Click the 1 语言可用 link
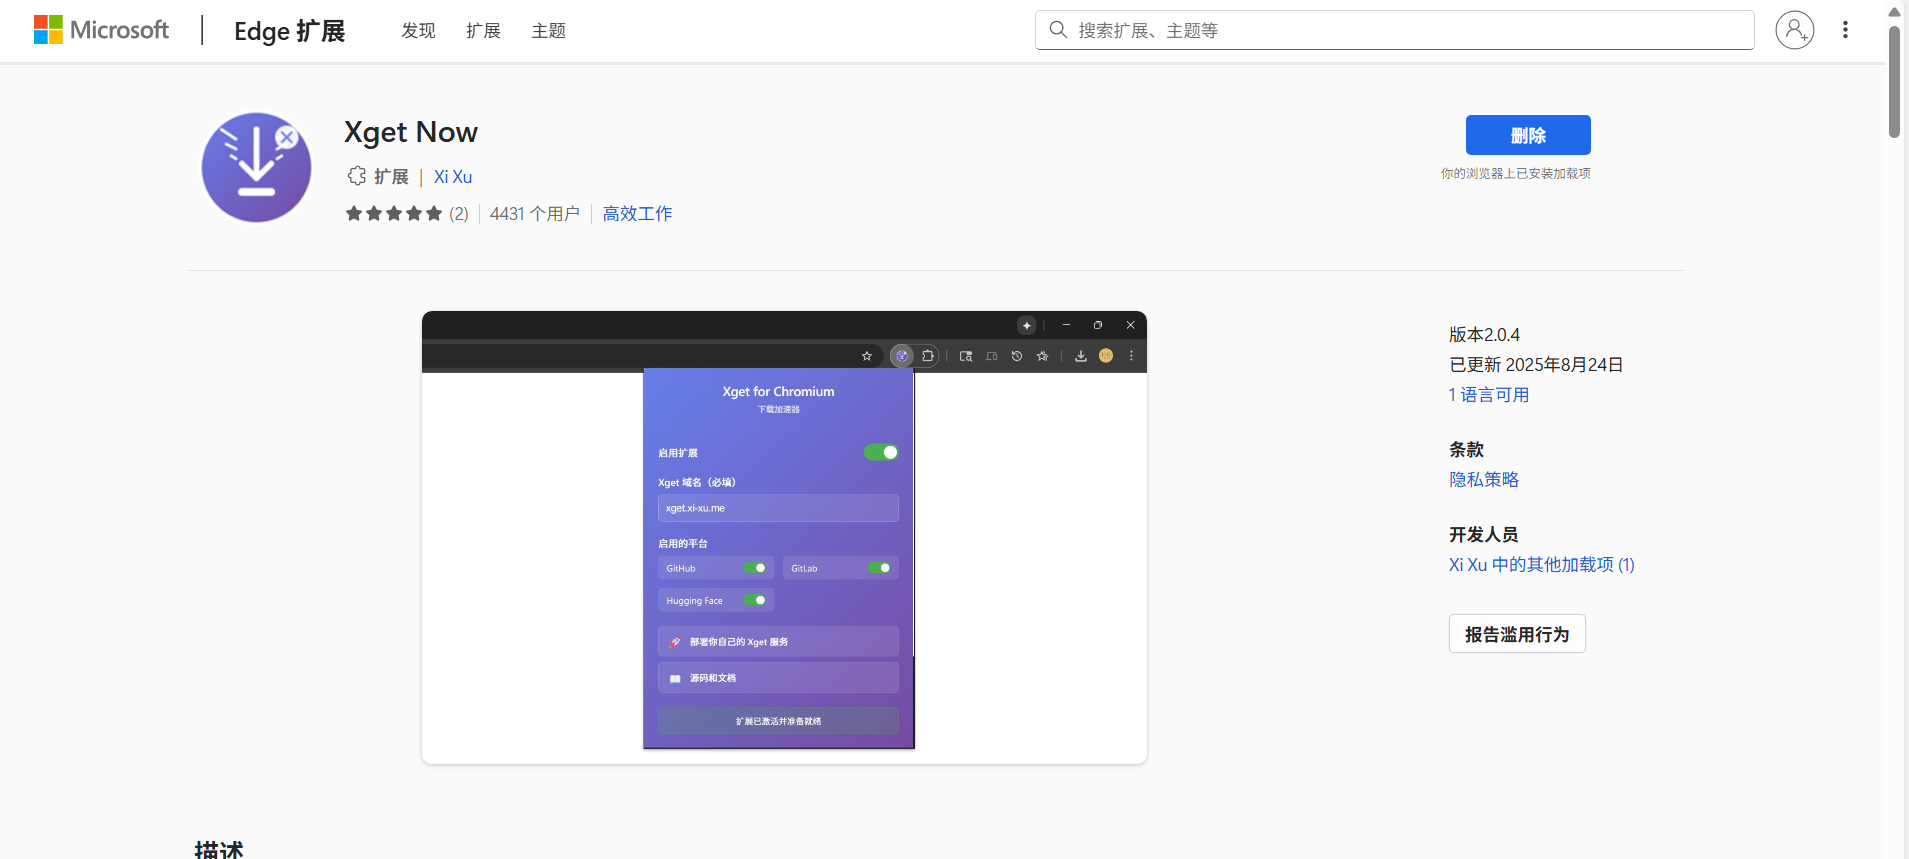This screenshot has width=1909, height=859. tap(1488, 395)
